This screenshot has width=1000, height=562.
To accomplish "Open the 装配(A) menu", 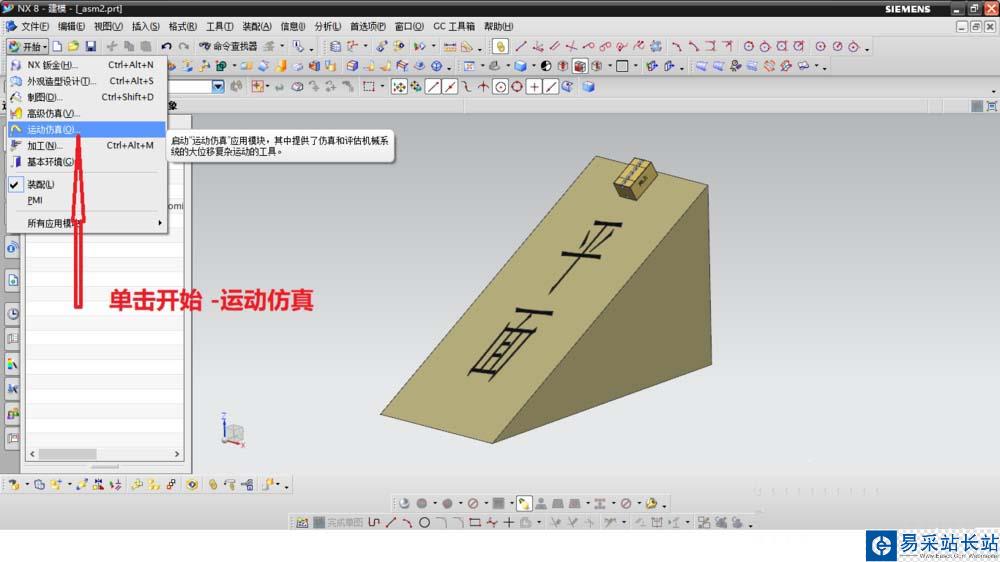I will pyautogui.click(x=256, y=26).
